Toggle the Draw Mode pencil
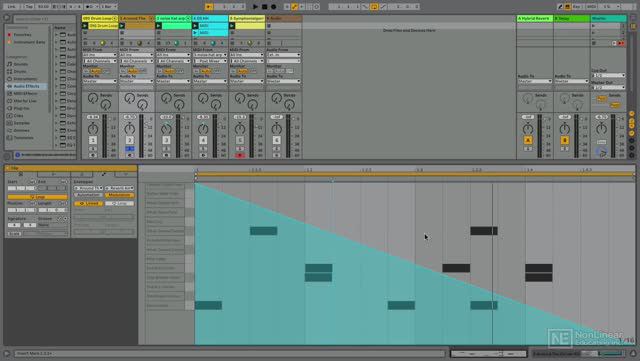 [x=560, y=7]
